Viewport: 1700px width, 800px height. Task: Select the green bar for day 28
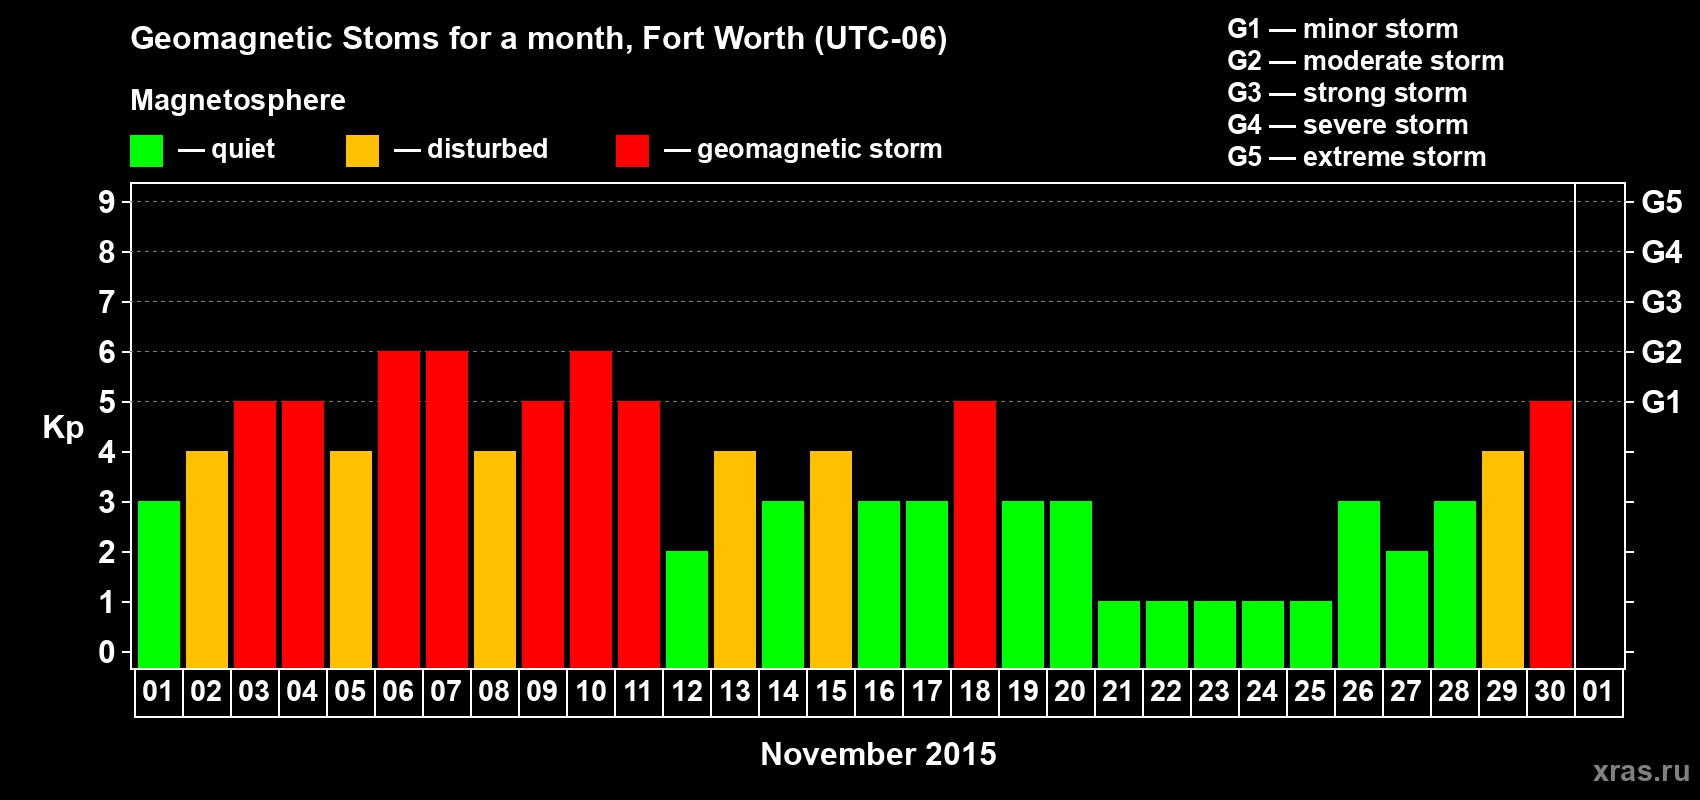(1455, 584)
